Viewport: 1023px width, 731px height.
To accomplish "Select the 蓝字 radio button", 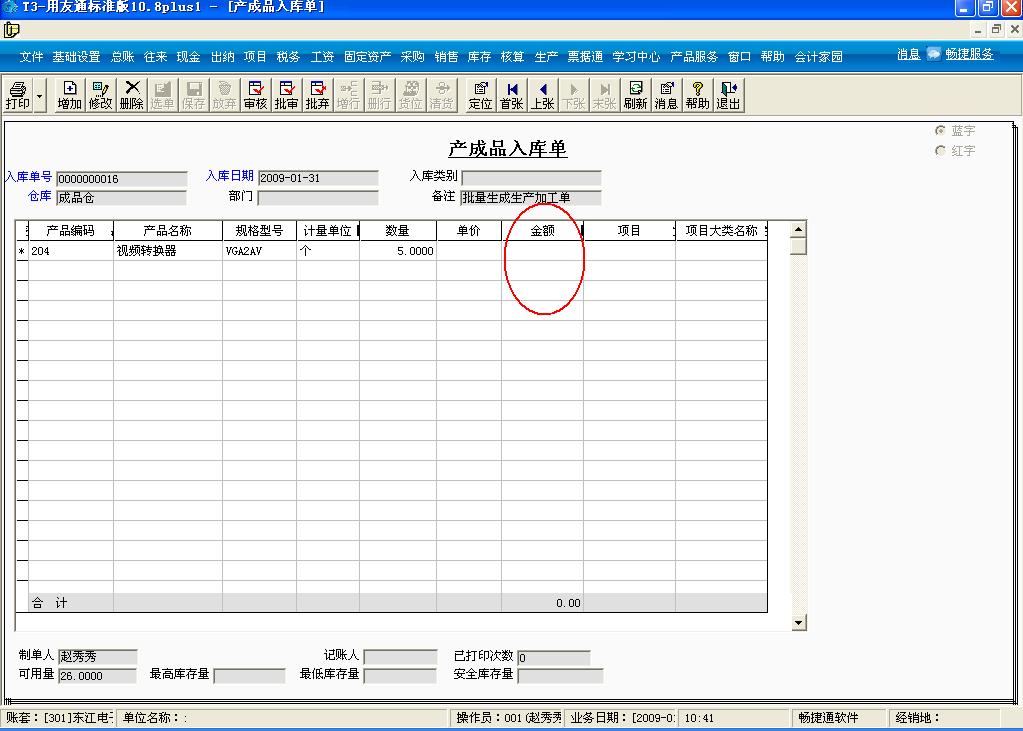I will [x=940, y=130].
